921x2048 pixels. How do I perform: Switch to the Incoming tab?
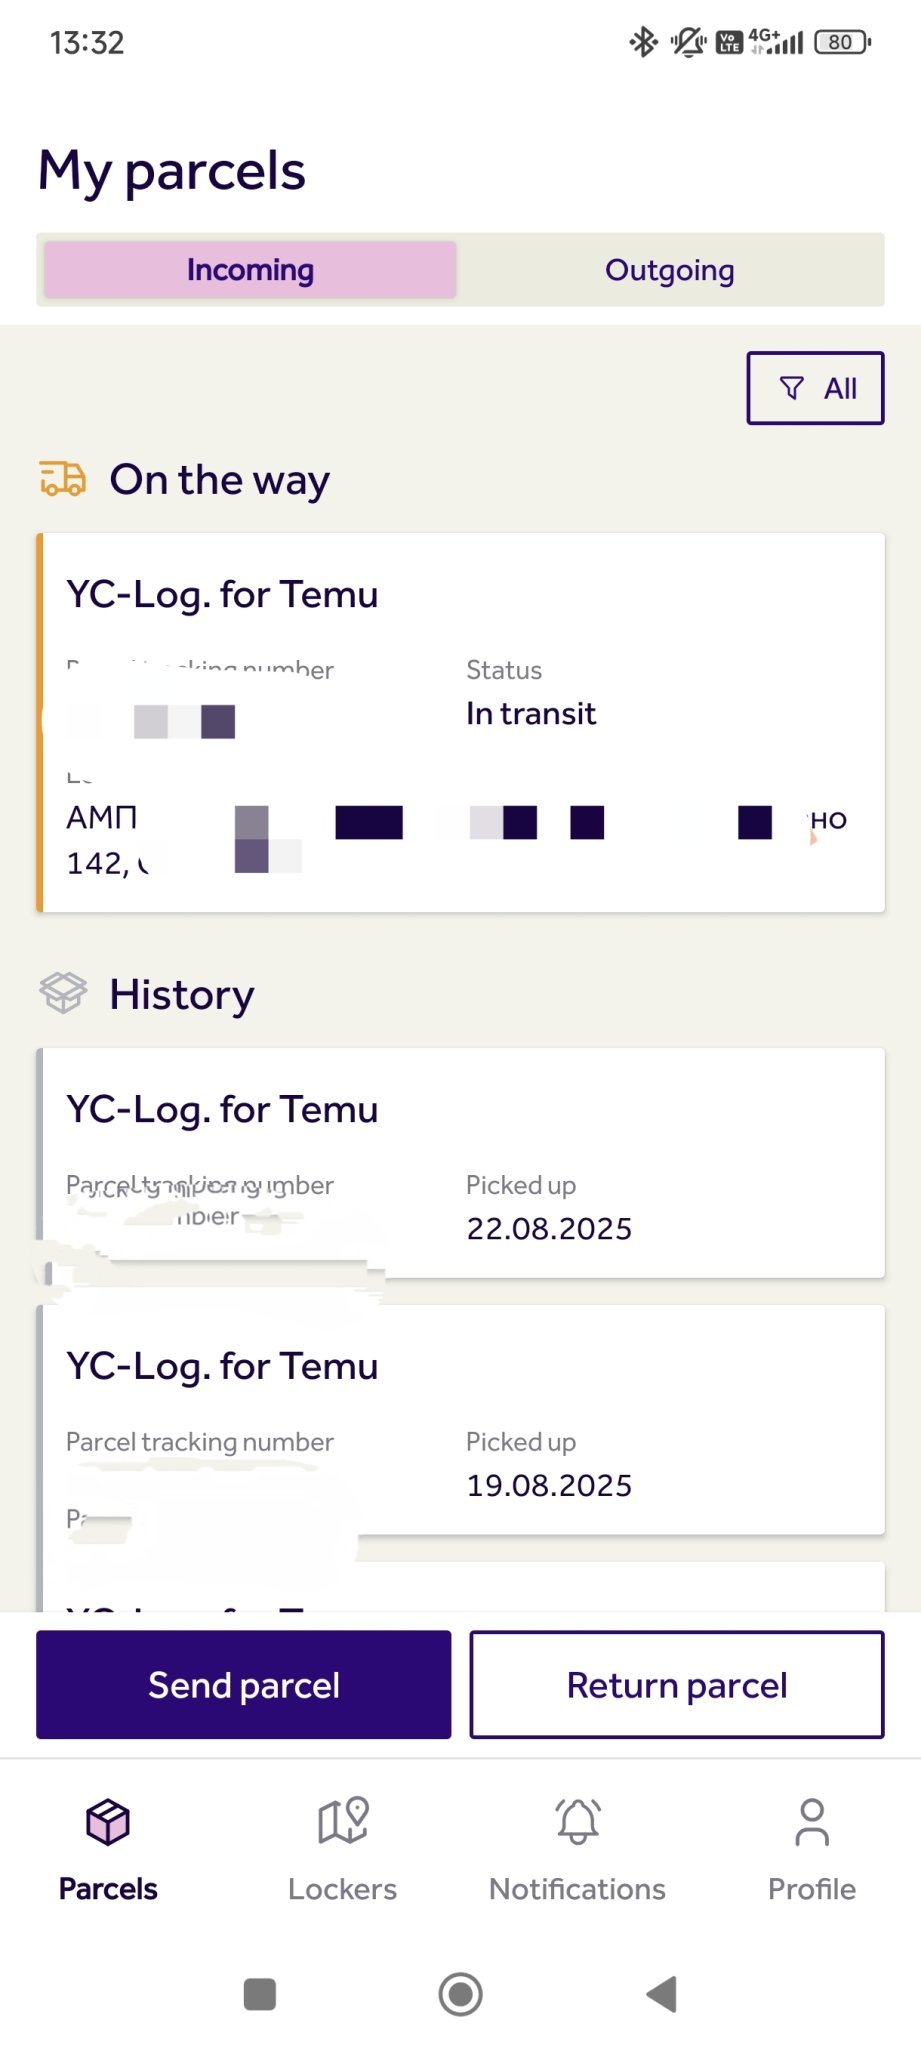250,270
